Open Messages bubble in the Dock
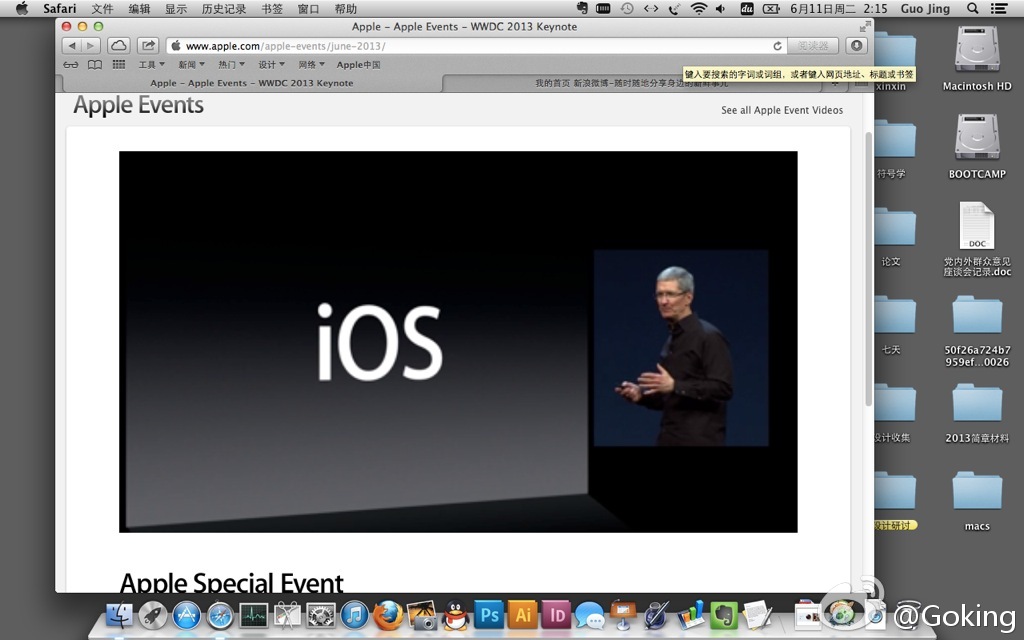This screenshot has width=1024, height=640. [x=590, y=616]
